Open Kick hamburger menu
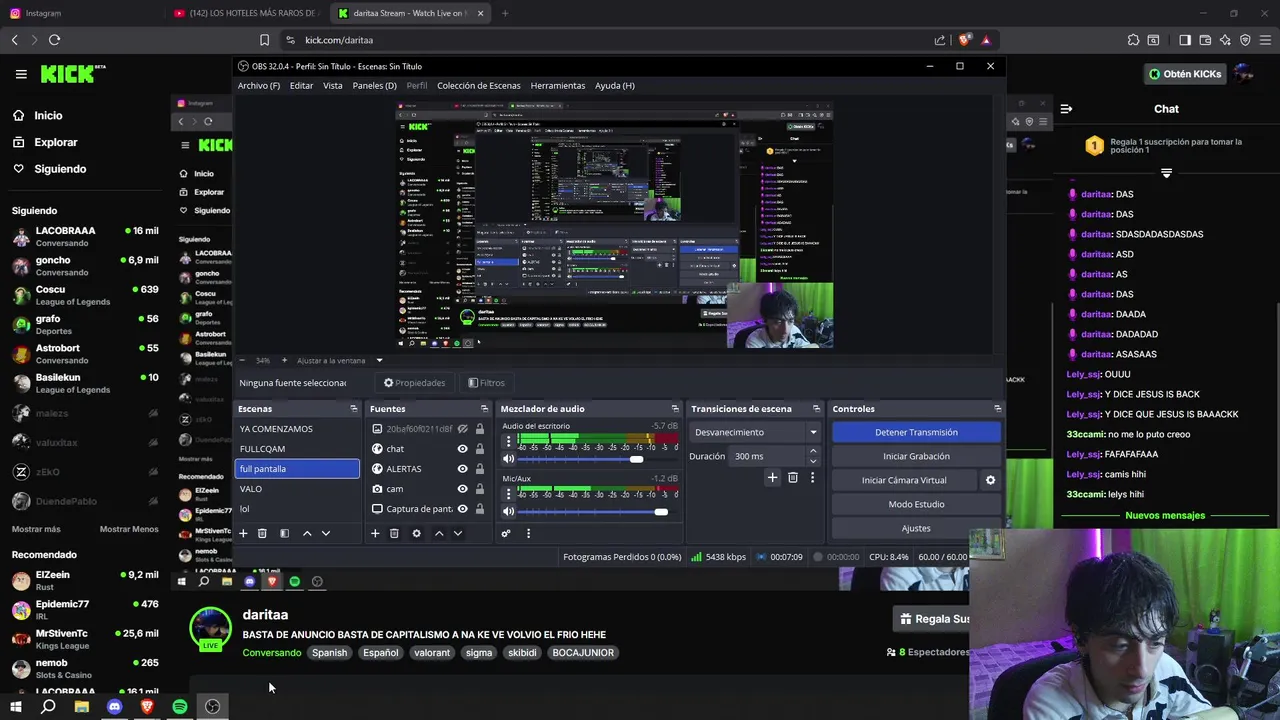1280x720 pixels. pyautogui.click(x=21, y=74)
